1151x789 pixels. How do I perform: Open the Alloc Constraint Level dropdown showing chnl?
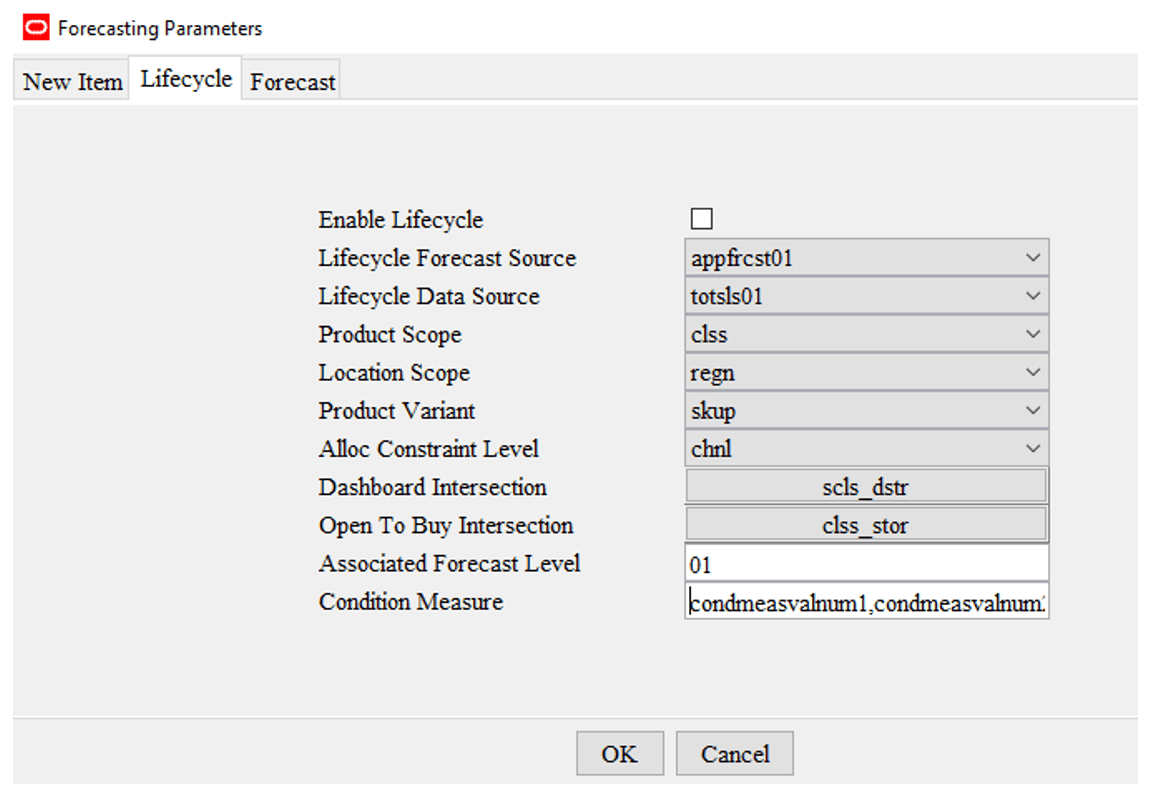click(x=865, y=448)
